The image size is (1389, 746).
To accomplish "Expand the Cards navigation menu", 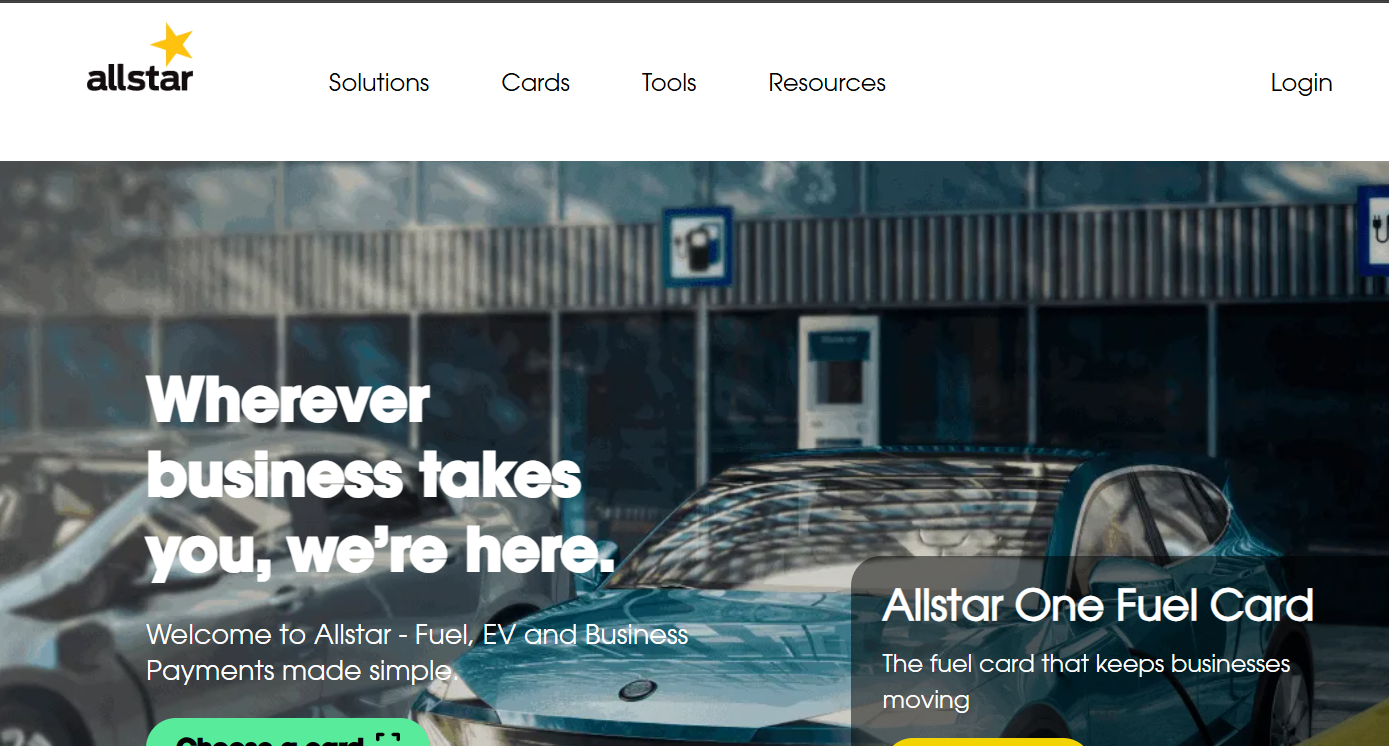I will [x=536, y=83].
